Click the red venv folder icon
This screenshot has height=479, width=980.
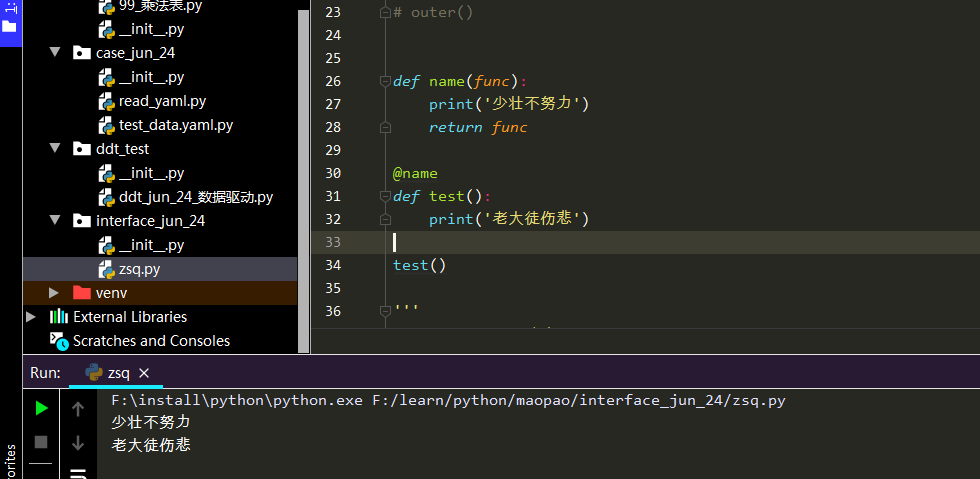82,293
